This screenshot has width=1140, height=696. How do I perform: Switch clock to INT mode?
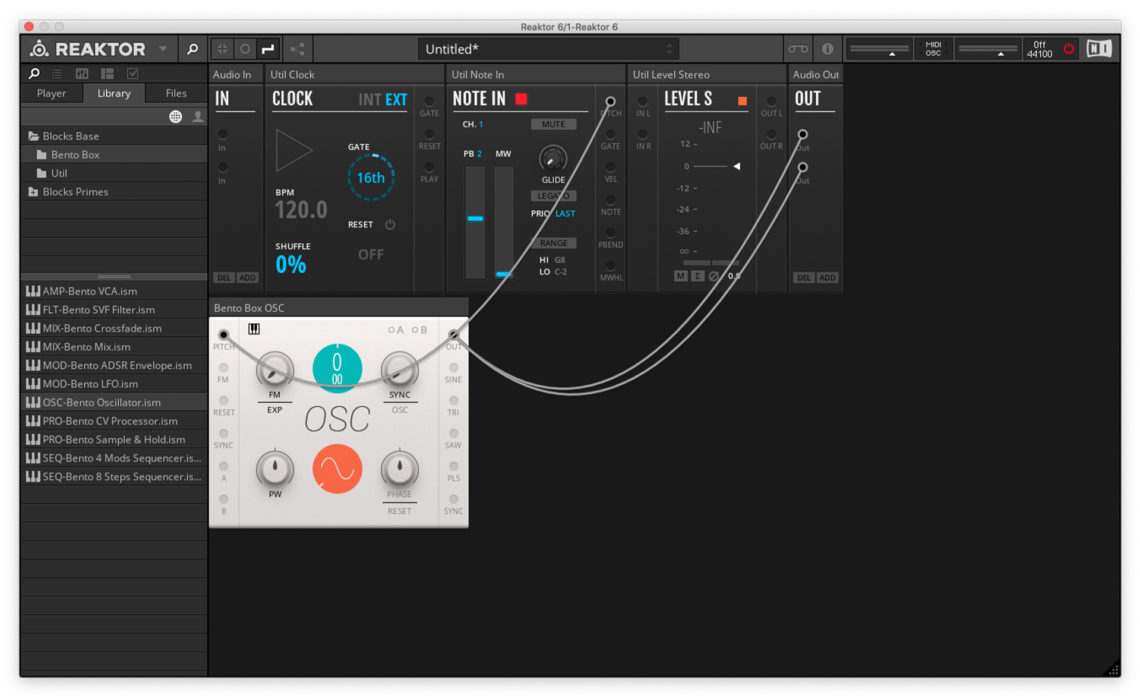(x=370, y=99)
